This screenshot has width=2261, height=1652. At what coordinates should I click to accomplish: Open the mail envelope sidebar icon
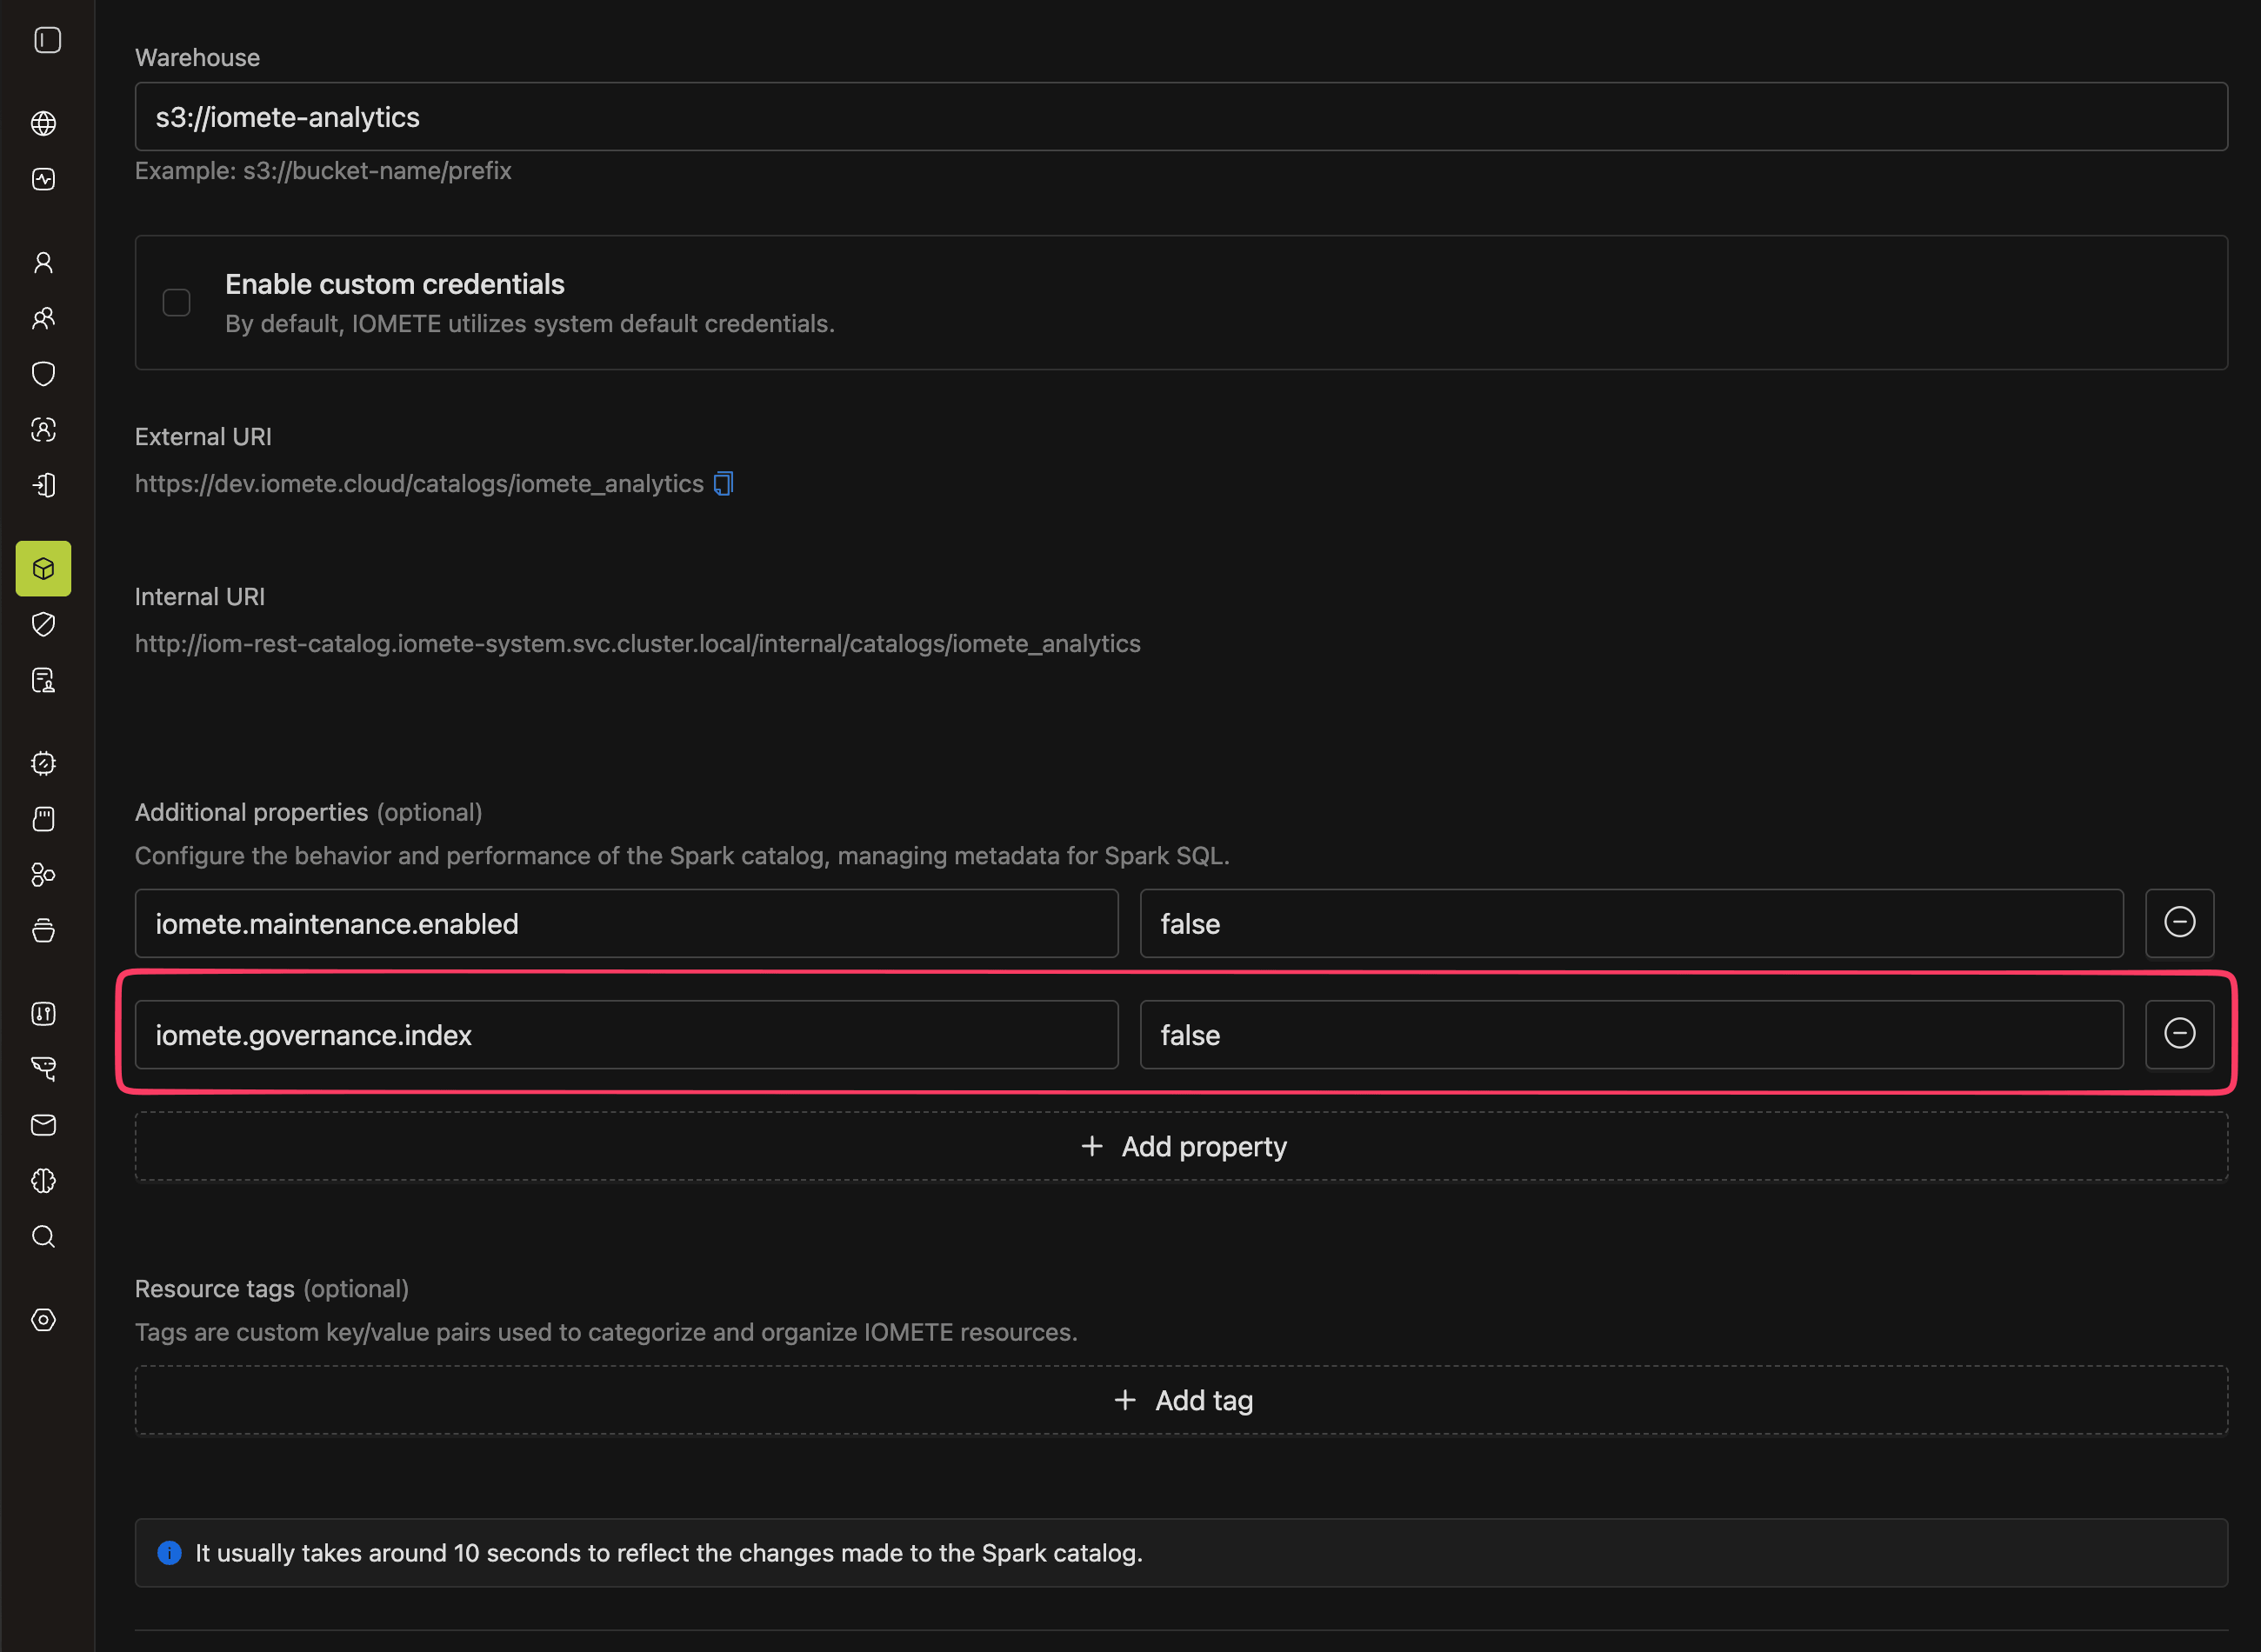pyautogui.click(x=43, y=1125)
